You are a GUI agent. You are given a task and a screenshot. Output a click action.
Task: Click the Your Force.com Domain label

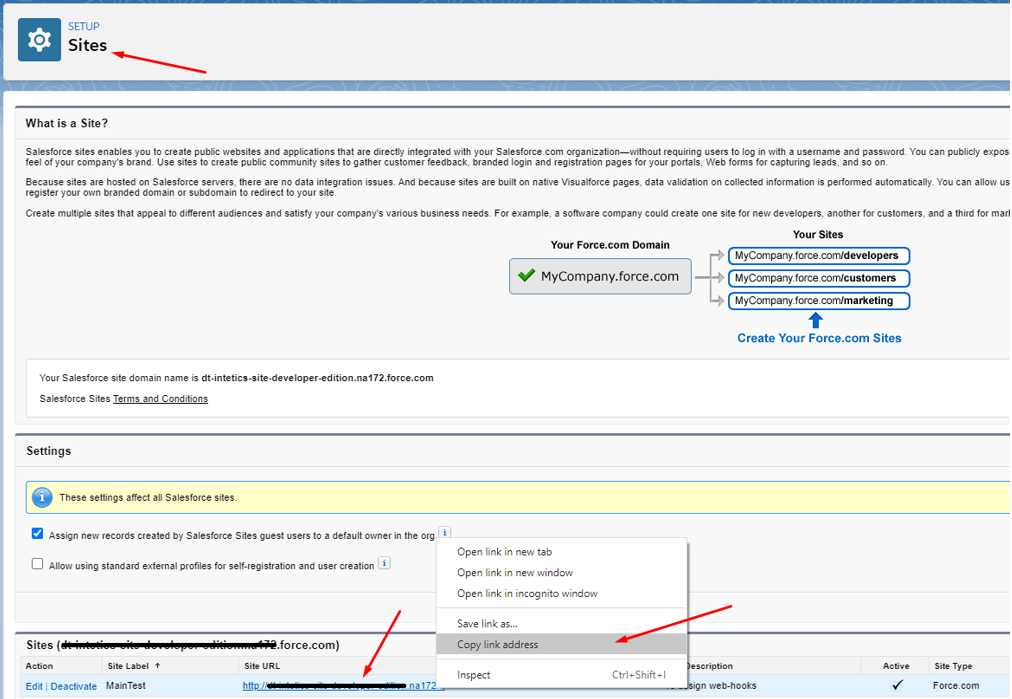610,245
